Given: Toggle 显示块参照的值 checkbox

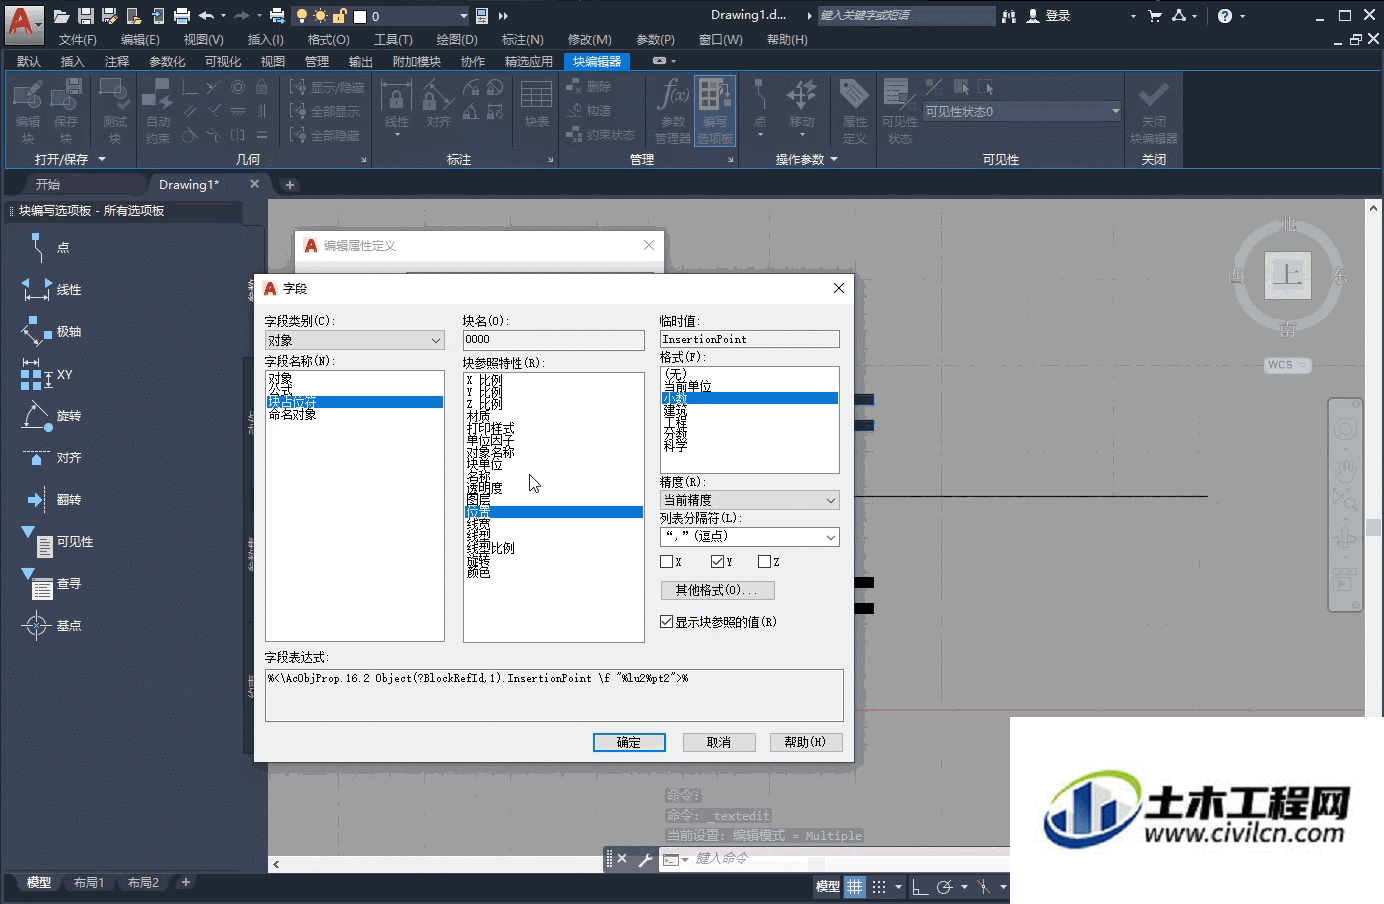Looking at the screenshot, I should click(x=666, y=622).
